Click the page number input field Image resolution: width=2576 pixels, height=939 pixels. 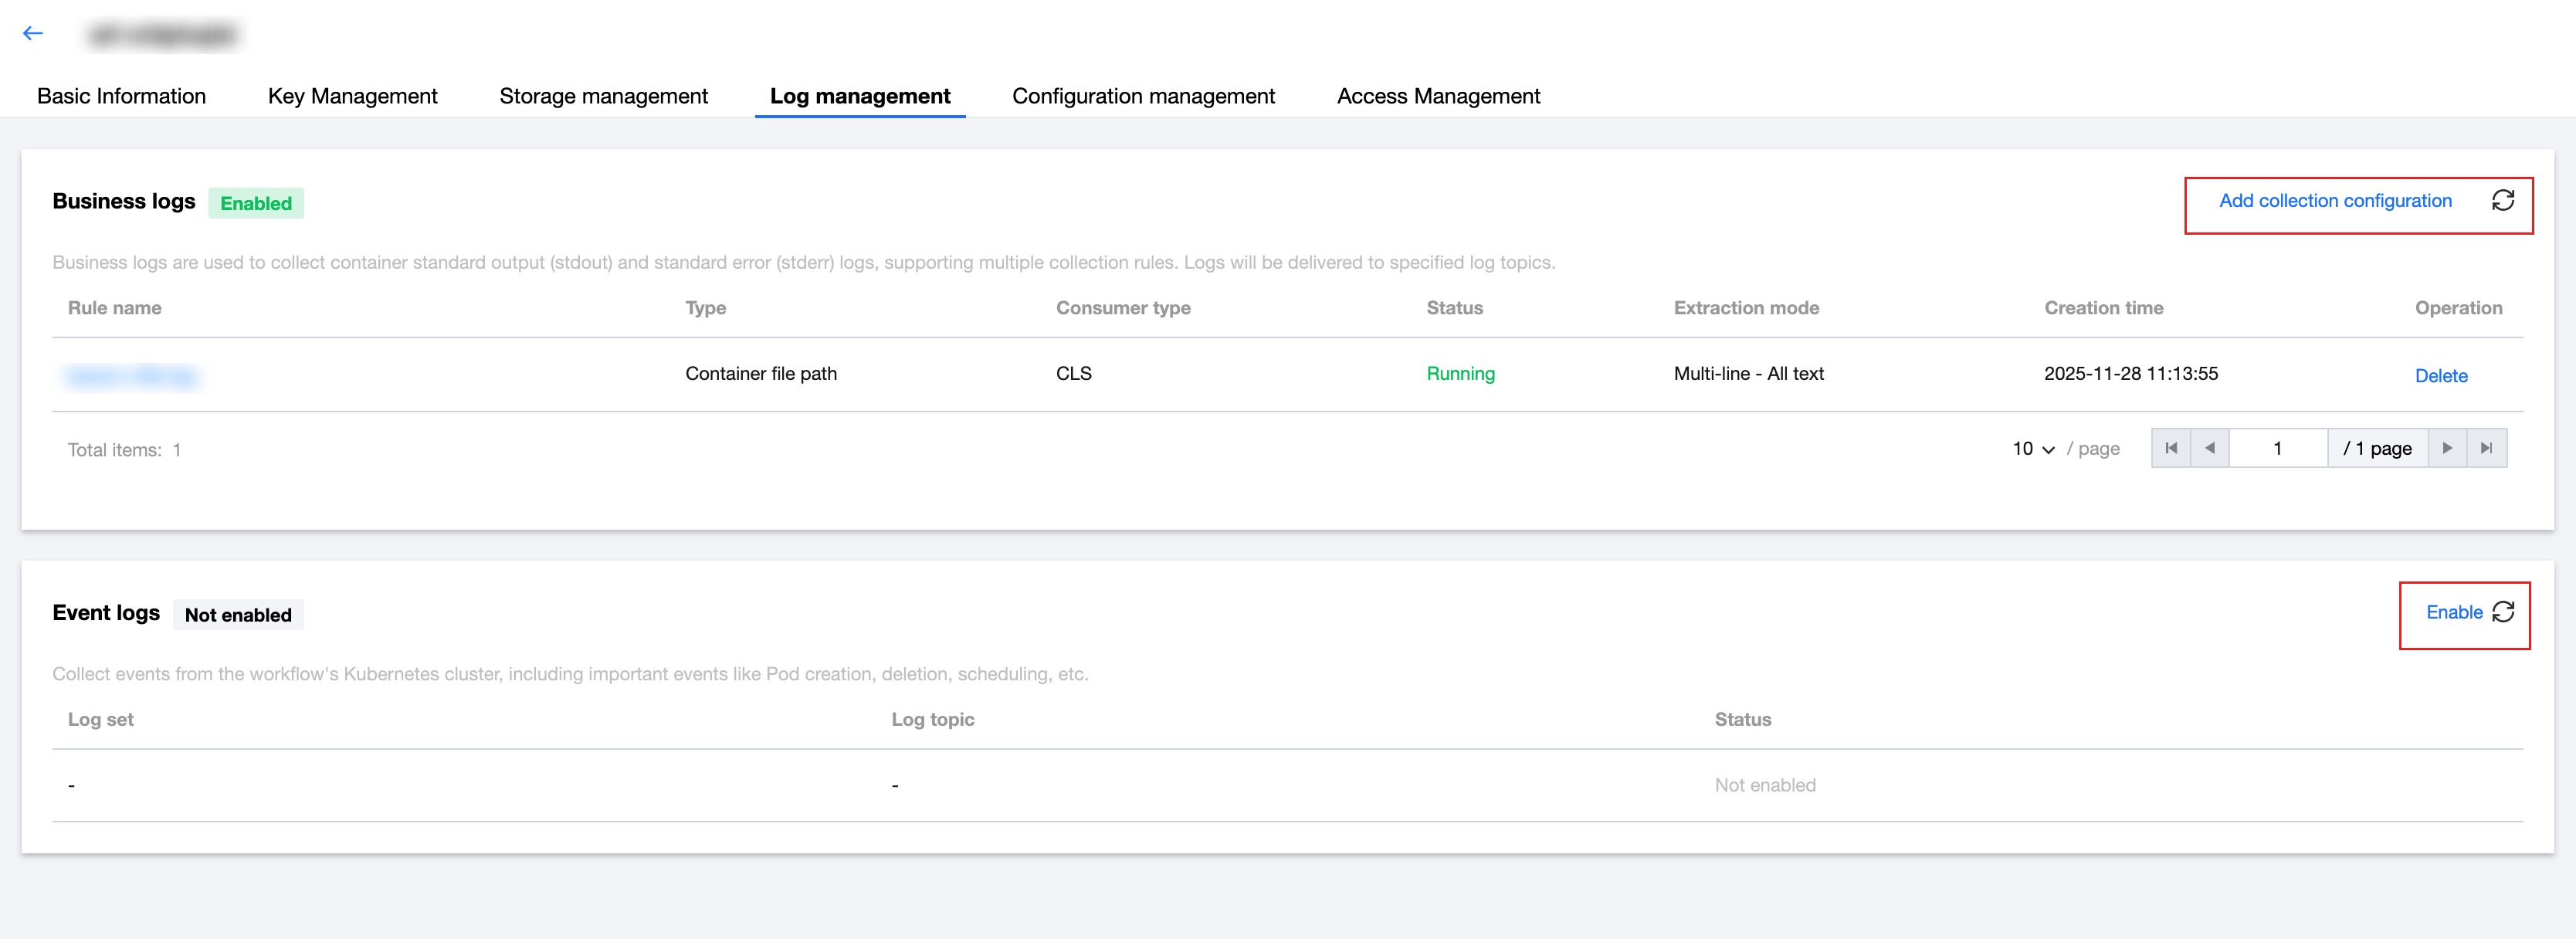click(x=2278, y=448)
